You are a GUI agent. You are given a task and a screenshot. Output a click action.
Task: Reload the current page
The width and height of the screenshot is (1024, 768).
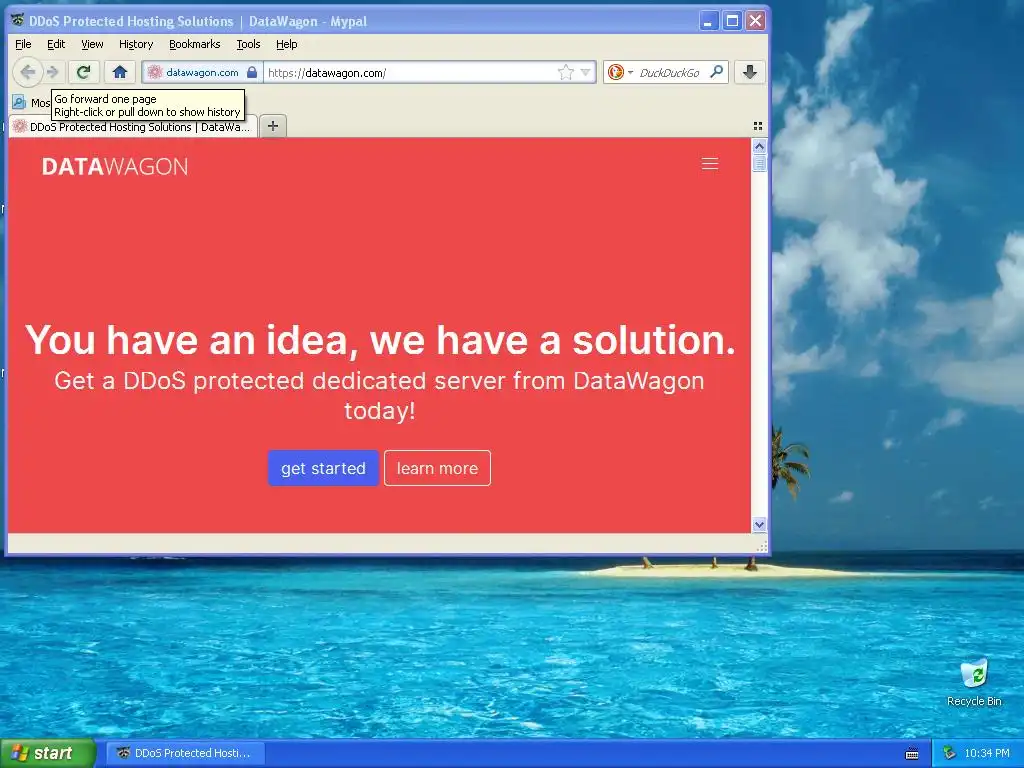click(x=83, y=72)
